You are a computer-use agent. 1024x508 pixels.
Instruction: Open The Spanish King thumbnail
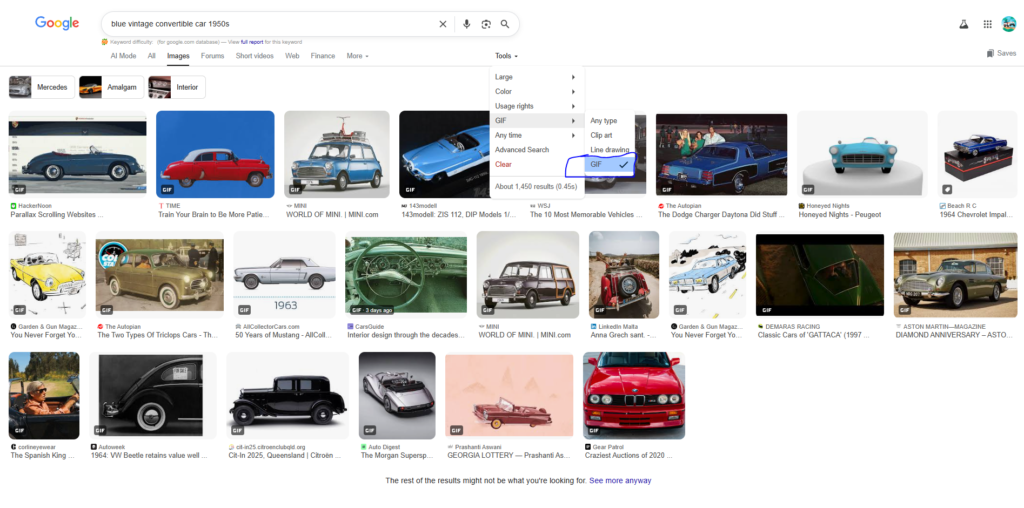click(x=44, y=396)
